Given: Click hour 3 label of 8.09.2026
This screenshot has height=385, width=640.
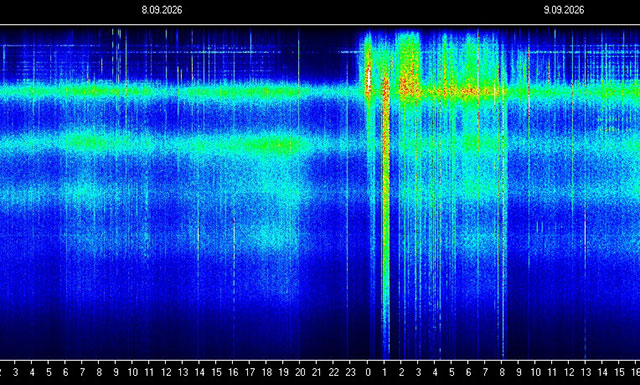Looking at the screenshot, I should point(15,372).
